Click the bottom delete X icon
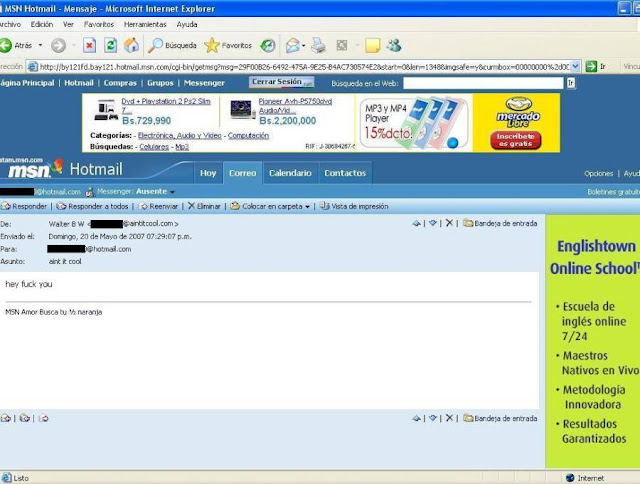 point(449,418)
